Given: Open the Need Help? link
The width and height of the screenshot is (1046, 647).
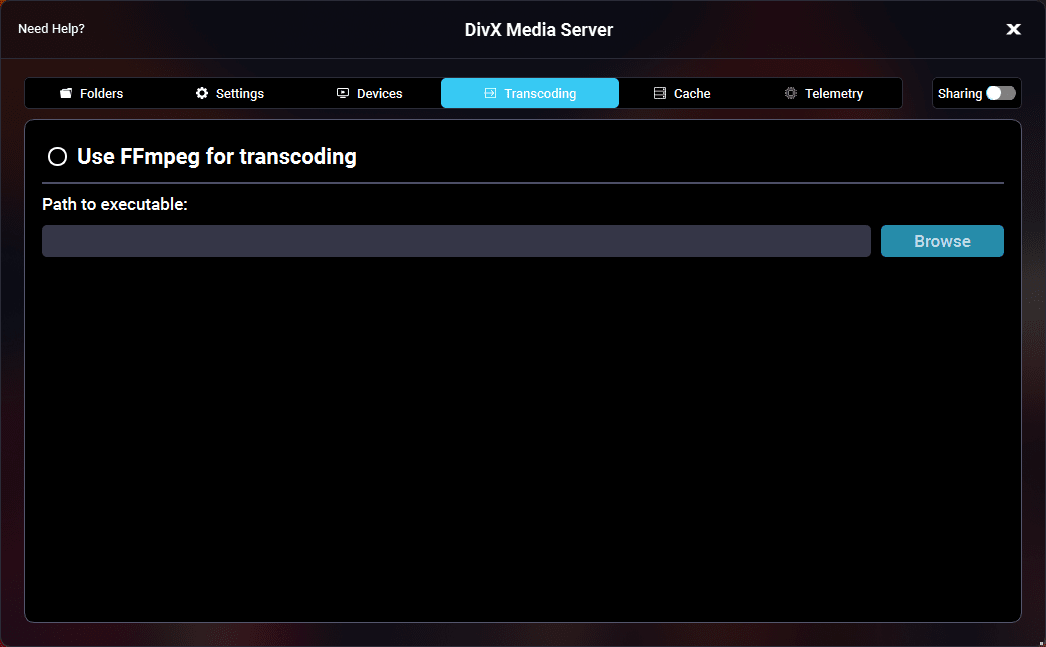Looking at the screenshot, I should point(51,29).
